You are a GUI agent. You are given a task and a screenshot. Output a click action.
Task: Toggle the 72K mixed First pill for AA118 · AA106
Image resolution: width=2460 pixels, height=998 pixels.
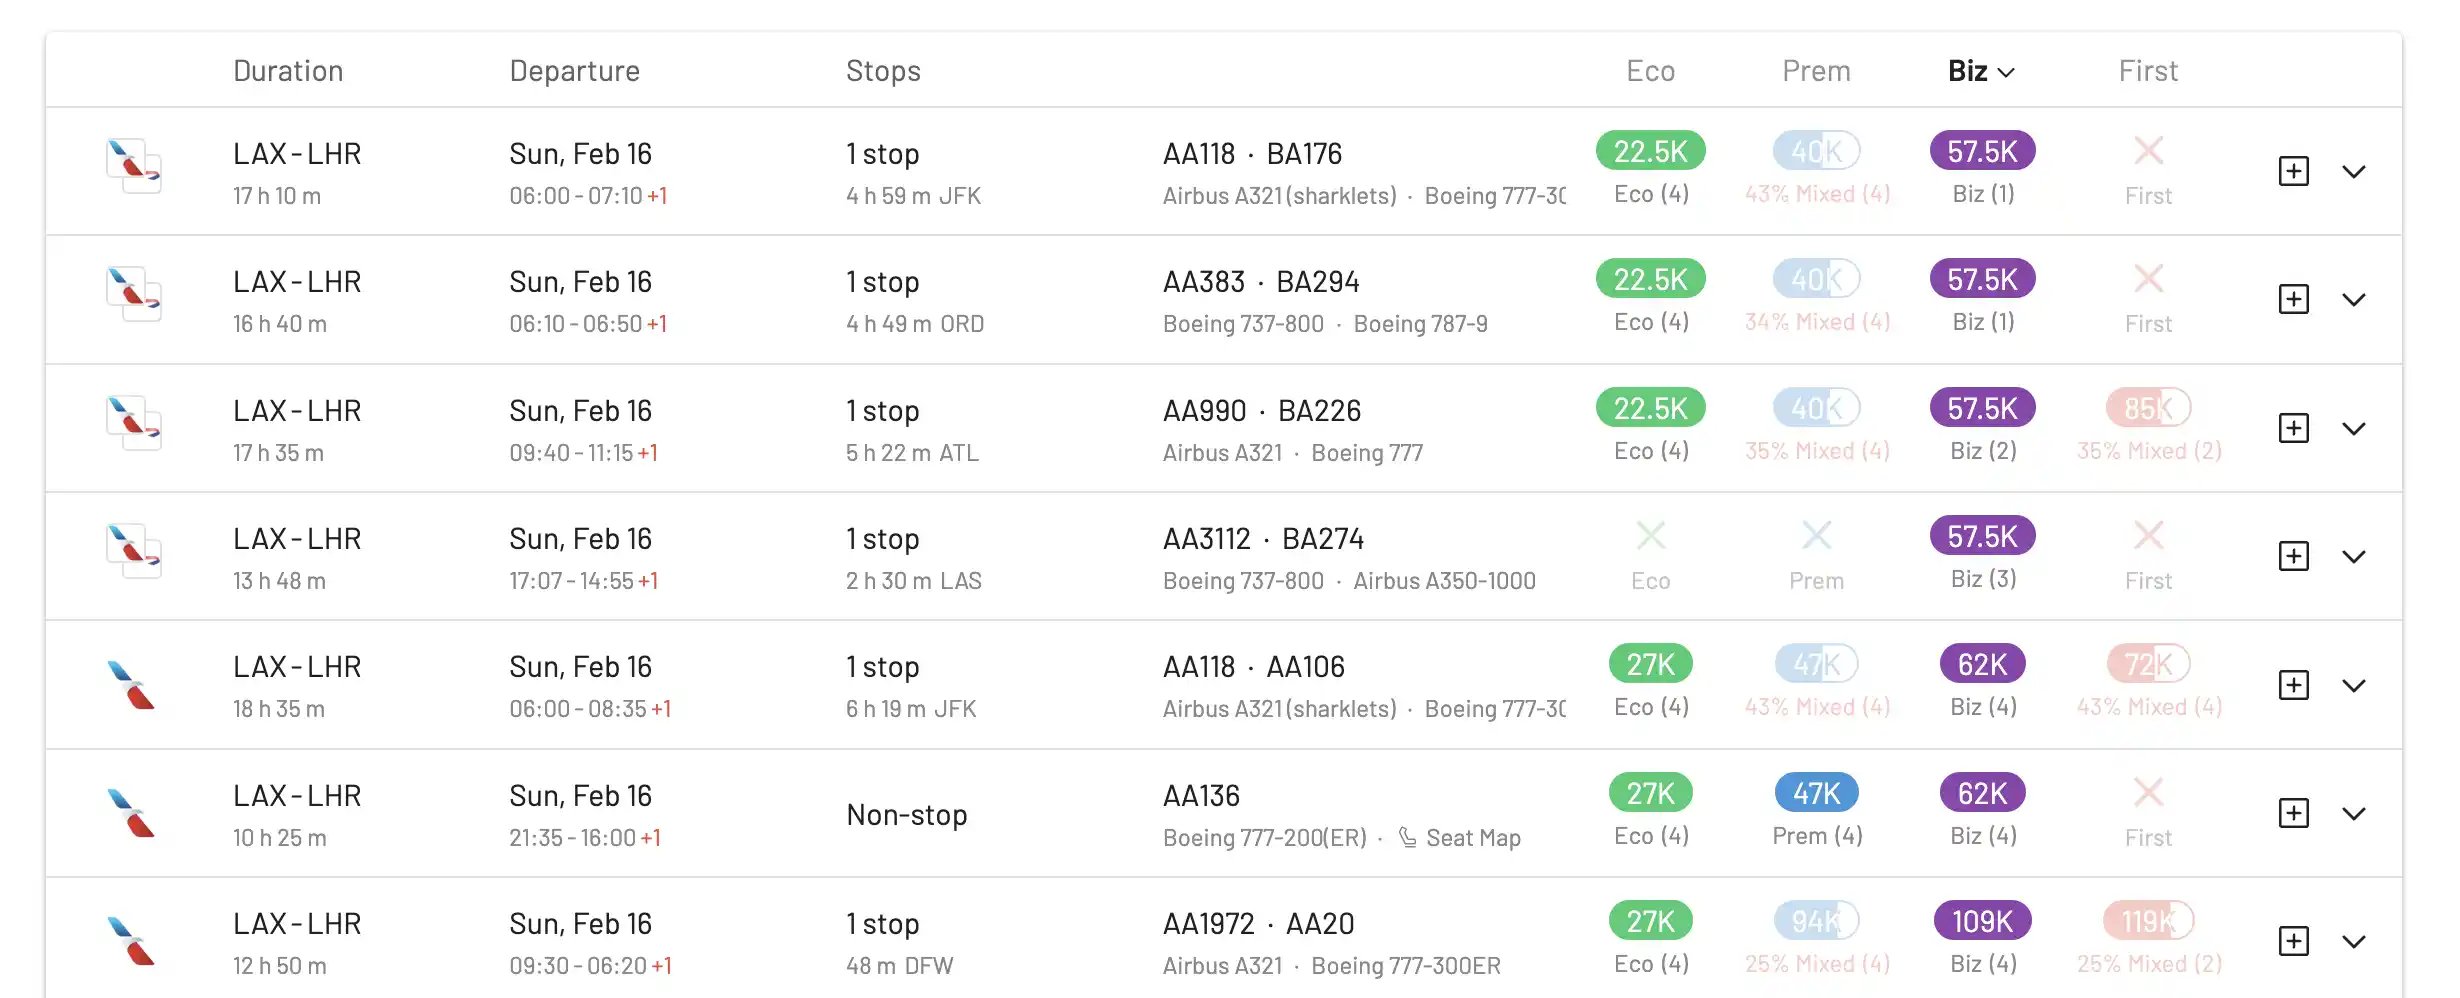(x=2148, y=664)
